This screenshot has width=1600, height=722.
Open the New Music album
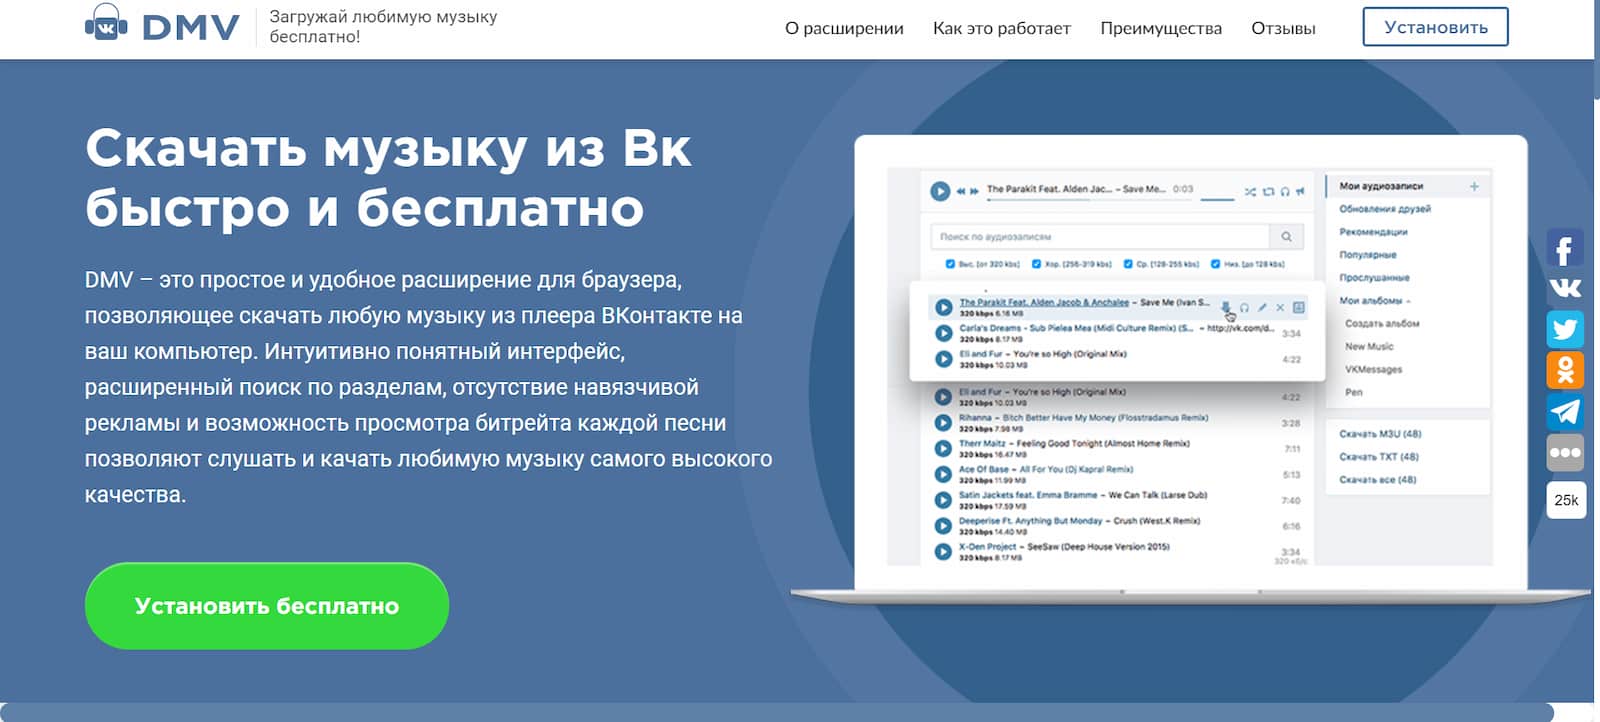[1369, 347]
